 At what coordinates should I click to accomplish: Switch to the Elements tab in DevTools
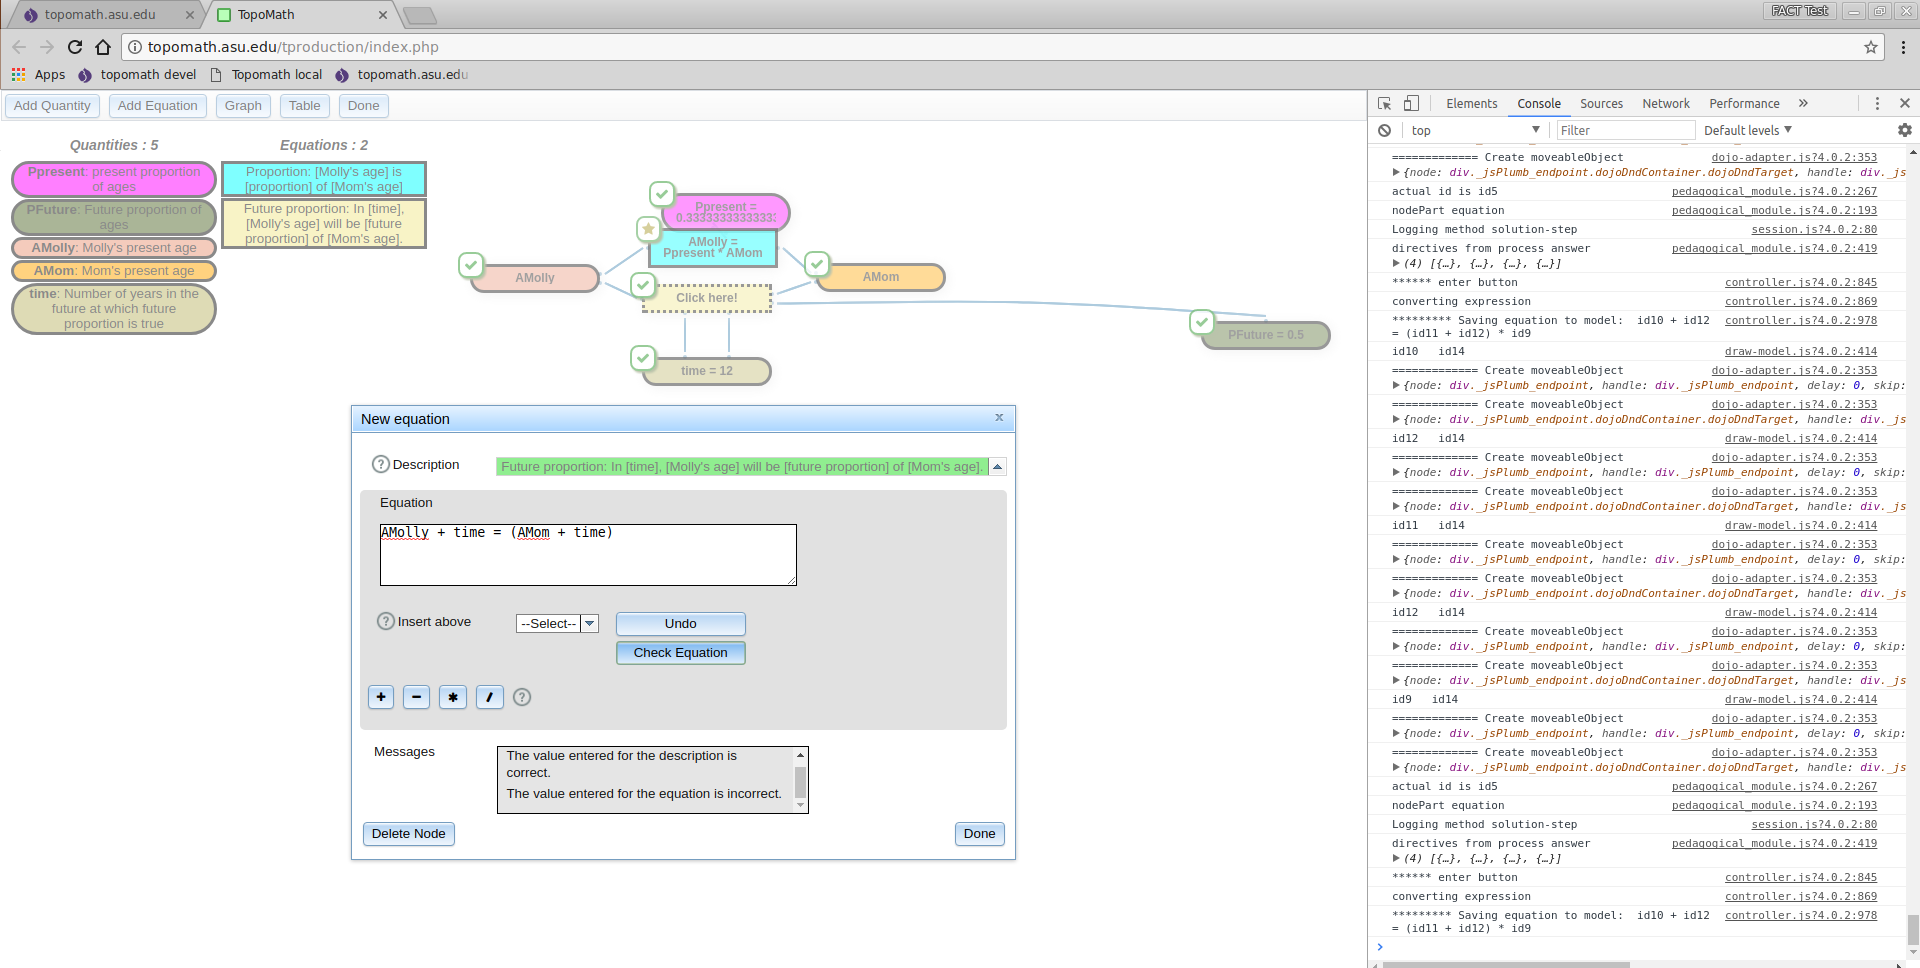(1471, 103)
